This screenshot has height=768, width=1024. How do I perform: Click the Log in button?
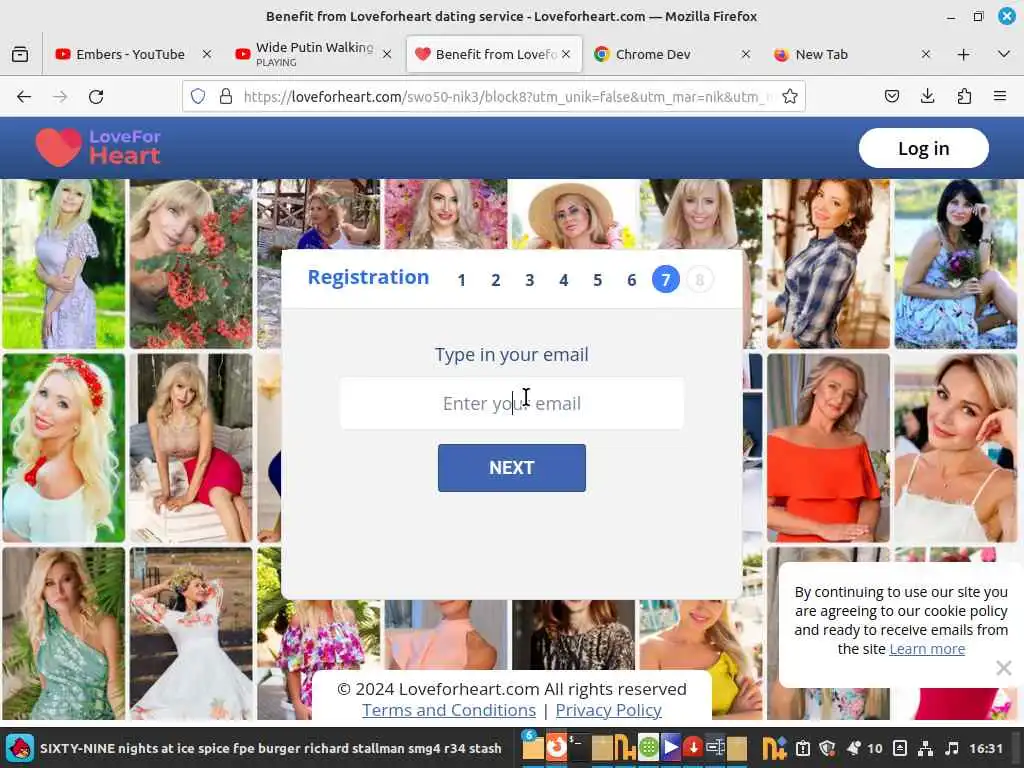[923, 148]
